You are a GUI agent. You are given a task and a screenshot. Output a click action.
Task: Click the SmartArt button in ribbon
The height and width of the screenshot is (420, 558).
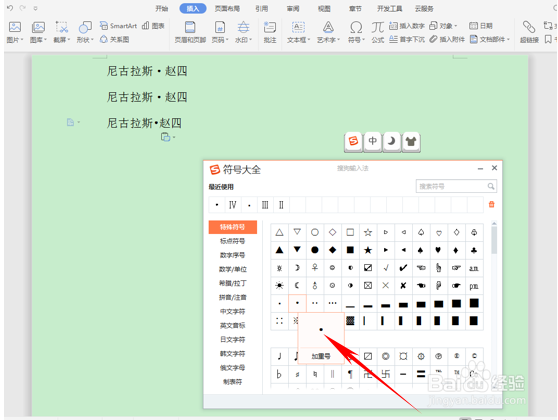[x=119, y=26]
